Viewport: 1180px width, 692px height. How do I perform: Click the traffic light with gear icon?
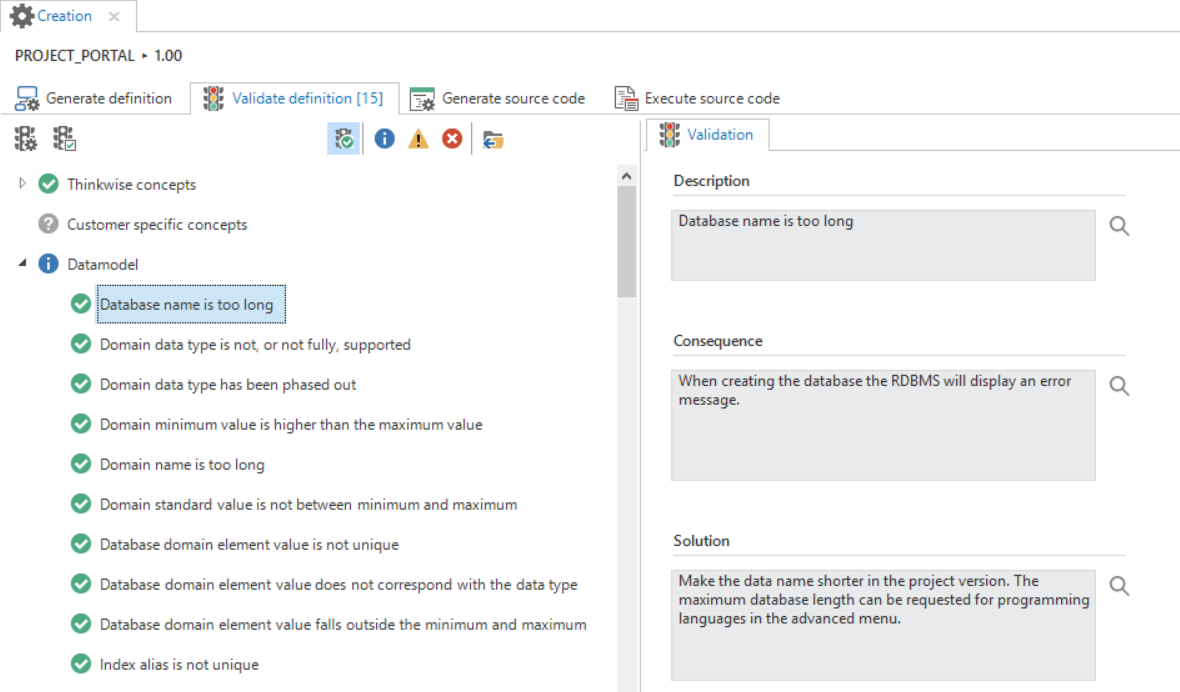(x=25, y=139)
